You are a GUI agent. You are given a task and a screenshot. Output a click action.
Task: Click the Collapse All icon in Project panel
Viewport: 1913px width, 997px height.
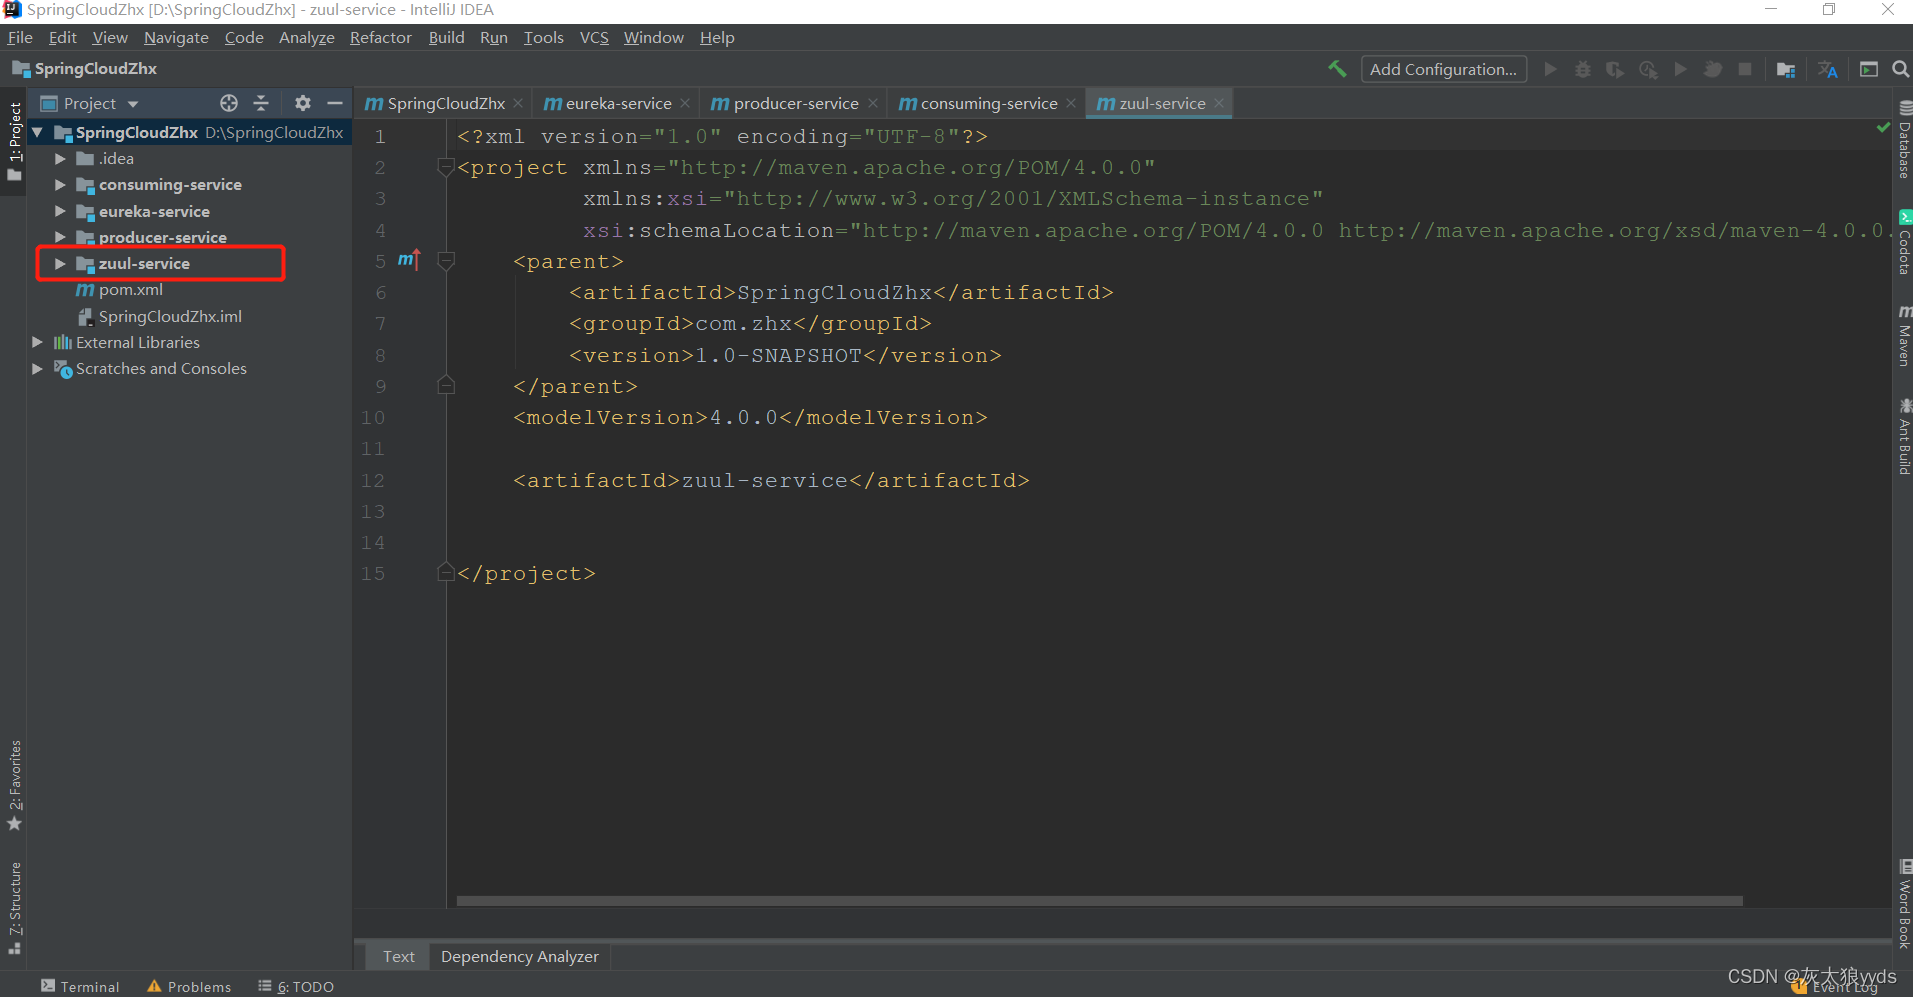[261, 103]
